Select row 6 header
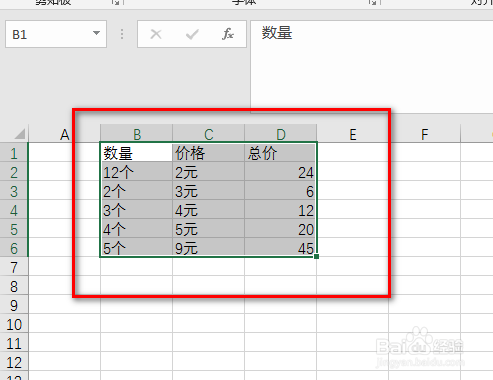493x380 pixels. coord(14,247)
